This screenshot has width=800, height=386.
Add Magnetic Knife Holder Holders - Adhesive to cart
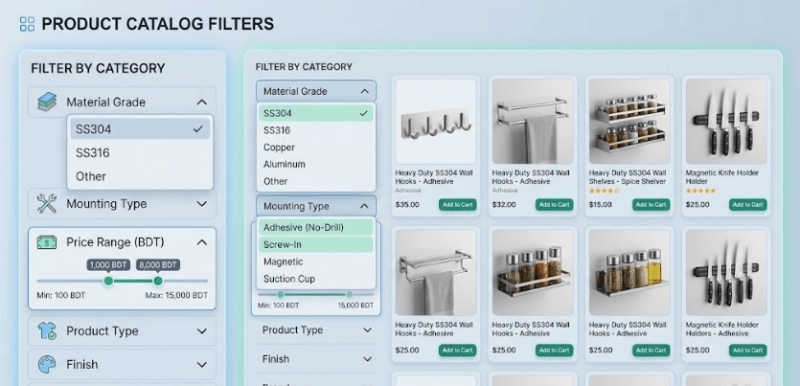tap(747, 350)
